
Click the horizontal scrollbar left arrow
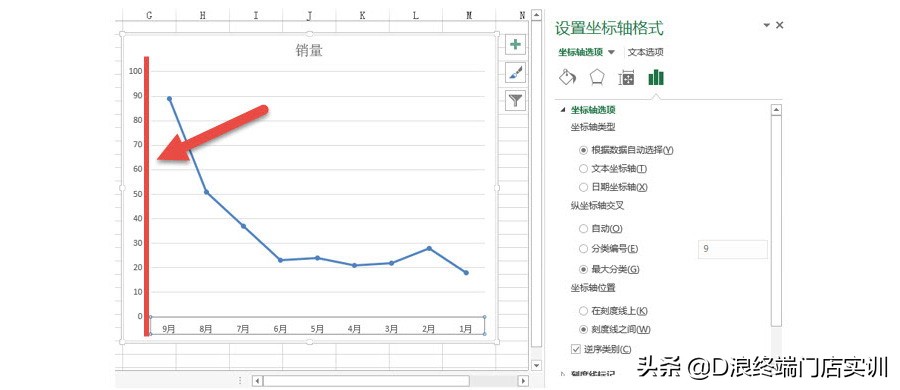[x=258, y=381]
